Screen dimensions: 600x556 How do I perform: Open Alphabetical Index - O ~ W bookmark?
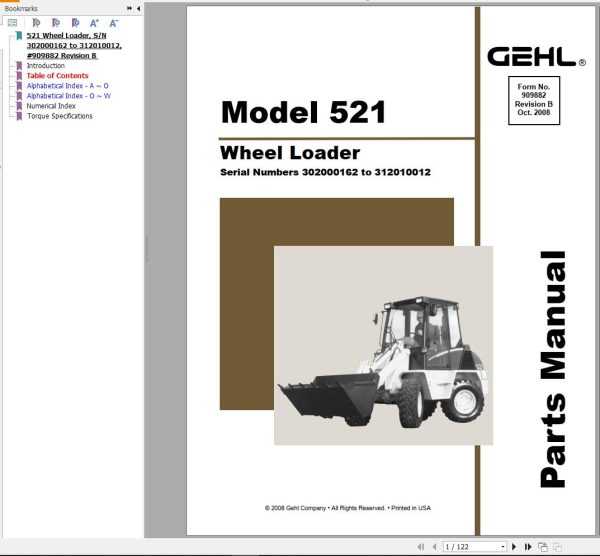point(68,96)
